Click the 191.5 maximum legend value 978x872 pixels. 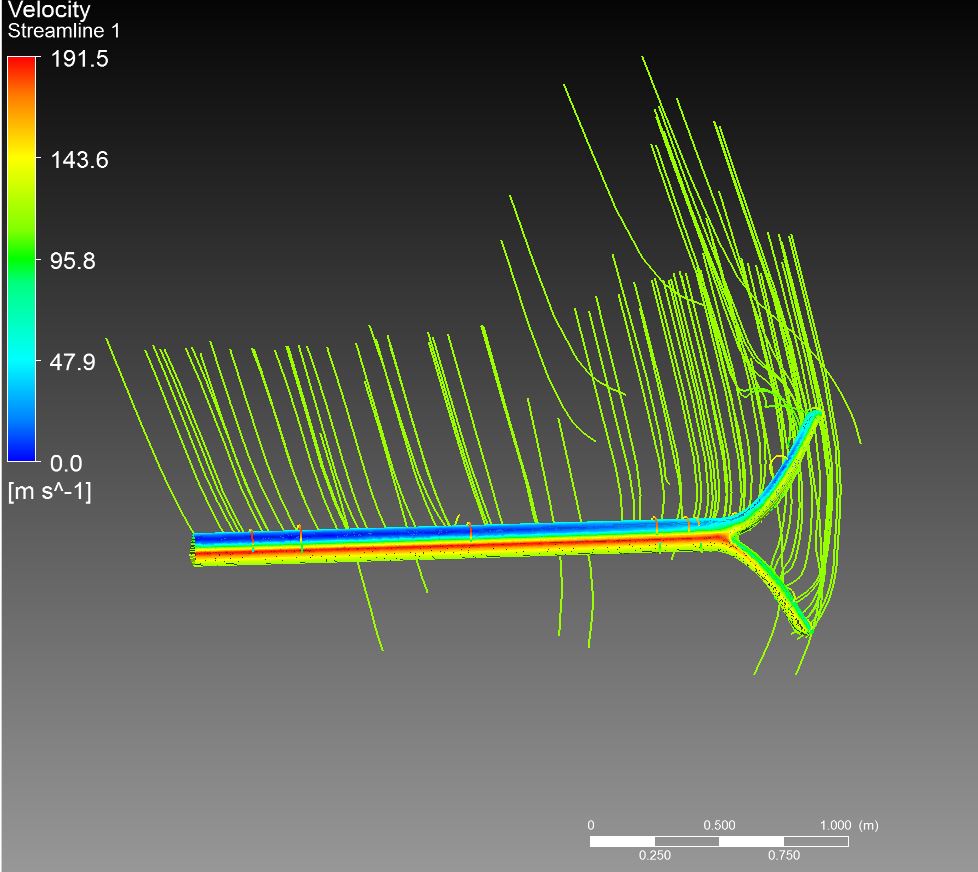point(80,59)
